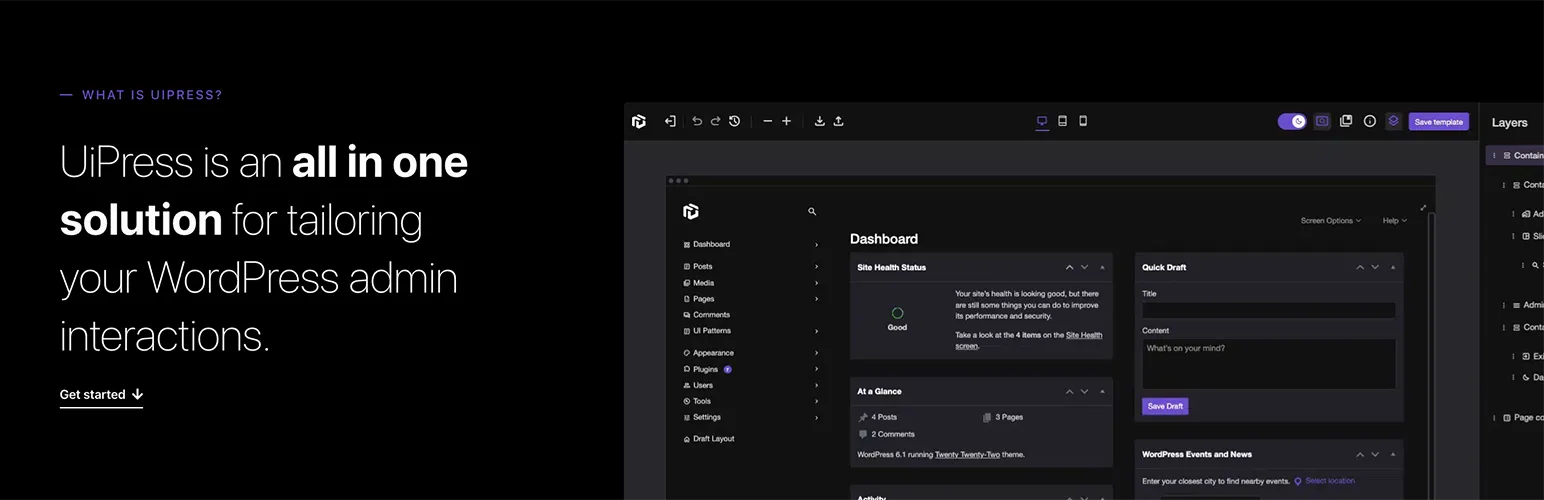Move Quick Draft widget up
1544x500 pixels.
click(x=1359, y=267)
